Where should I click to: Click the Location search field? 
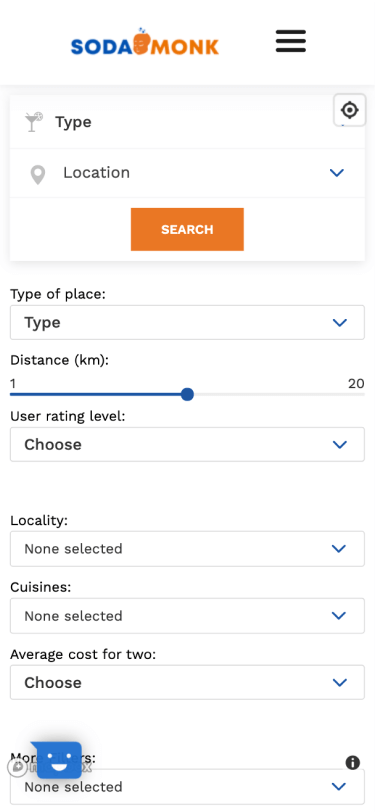coord(188,173)
